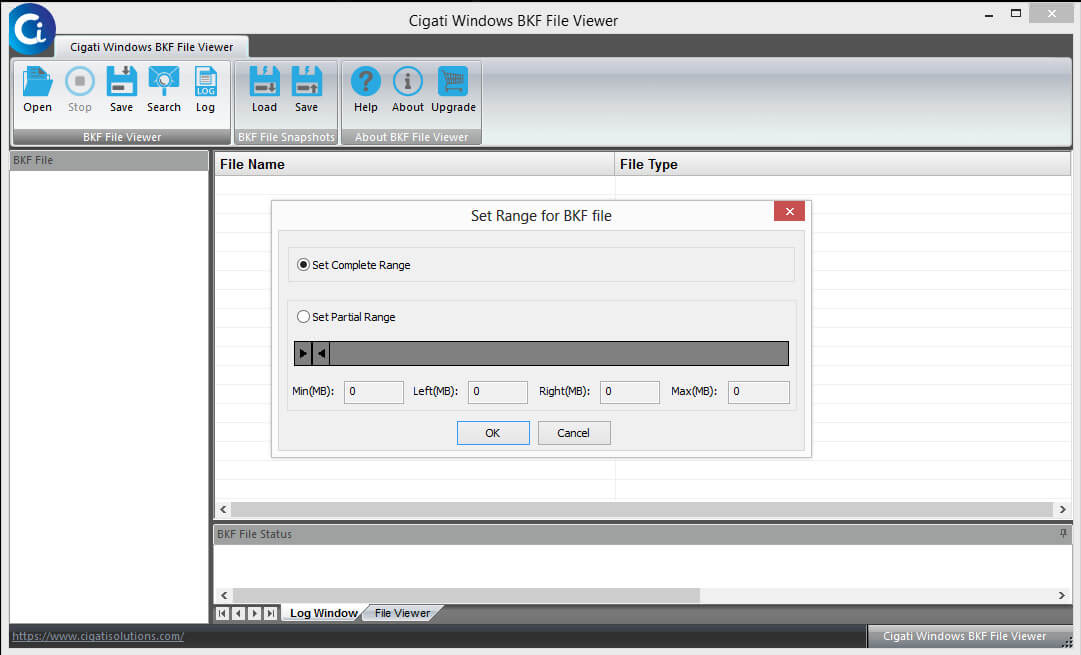The image size is (1081, 655).
Task: Click the status panel scrollbar left arrow
Action: point(224,595)
